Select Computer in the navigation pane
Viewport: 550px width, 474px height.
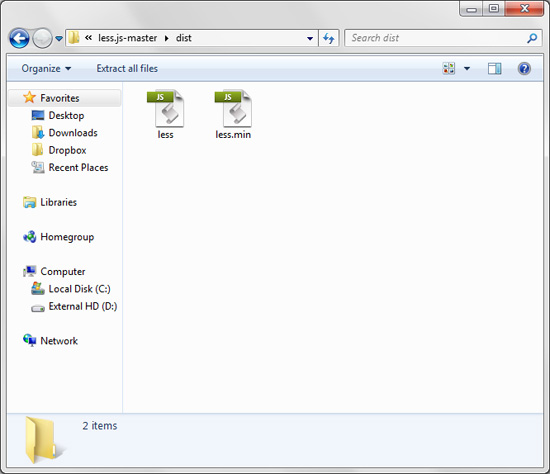tap(63, 272)
